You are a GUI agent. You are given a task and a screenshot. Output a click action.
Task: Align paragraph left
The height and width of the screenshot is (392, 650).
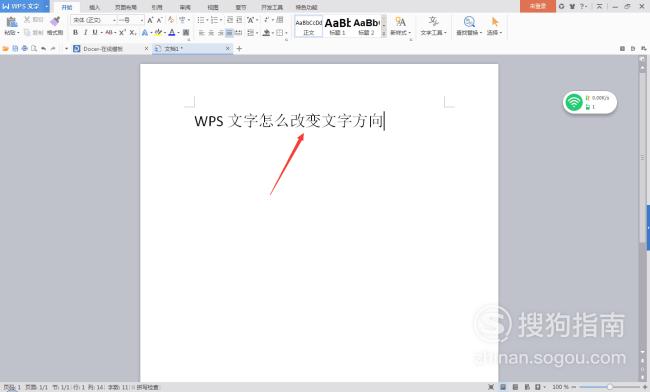pyautogui.click(x=201, y=33)
